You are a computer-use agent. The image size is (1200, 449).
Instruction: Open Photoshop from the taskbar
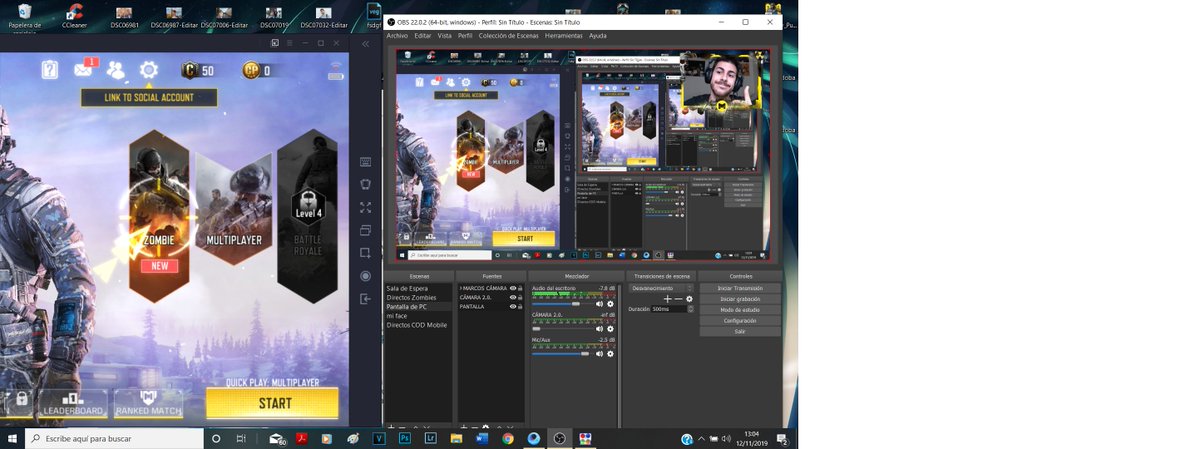(405, 438)
